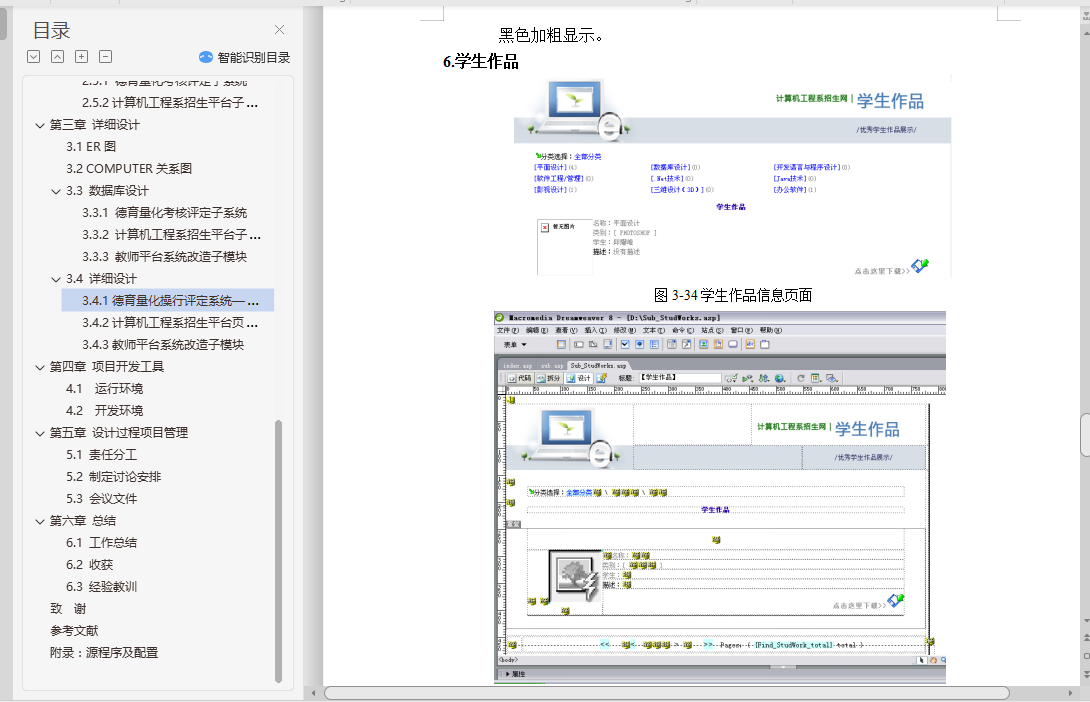Close the 目录 navigation pane
The height and width of the screenshot is (702, 1090).
[279, 29]
